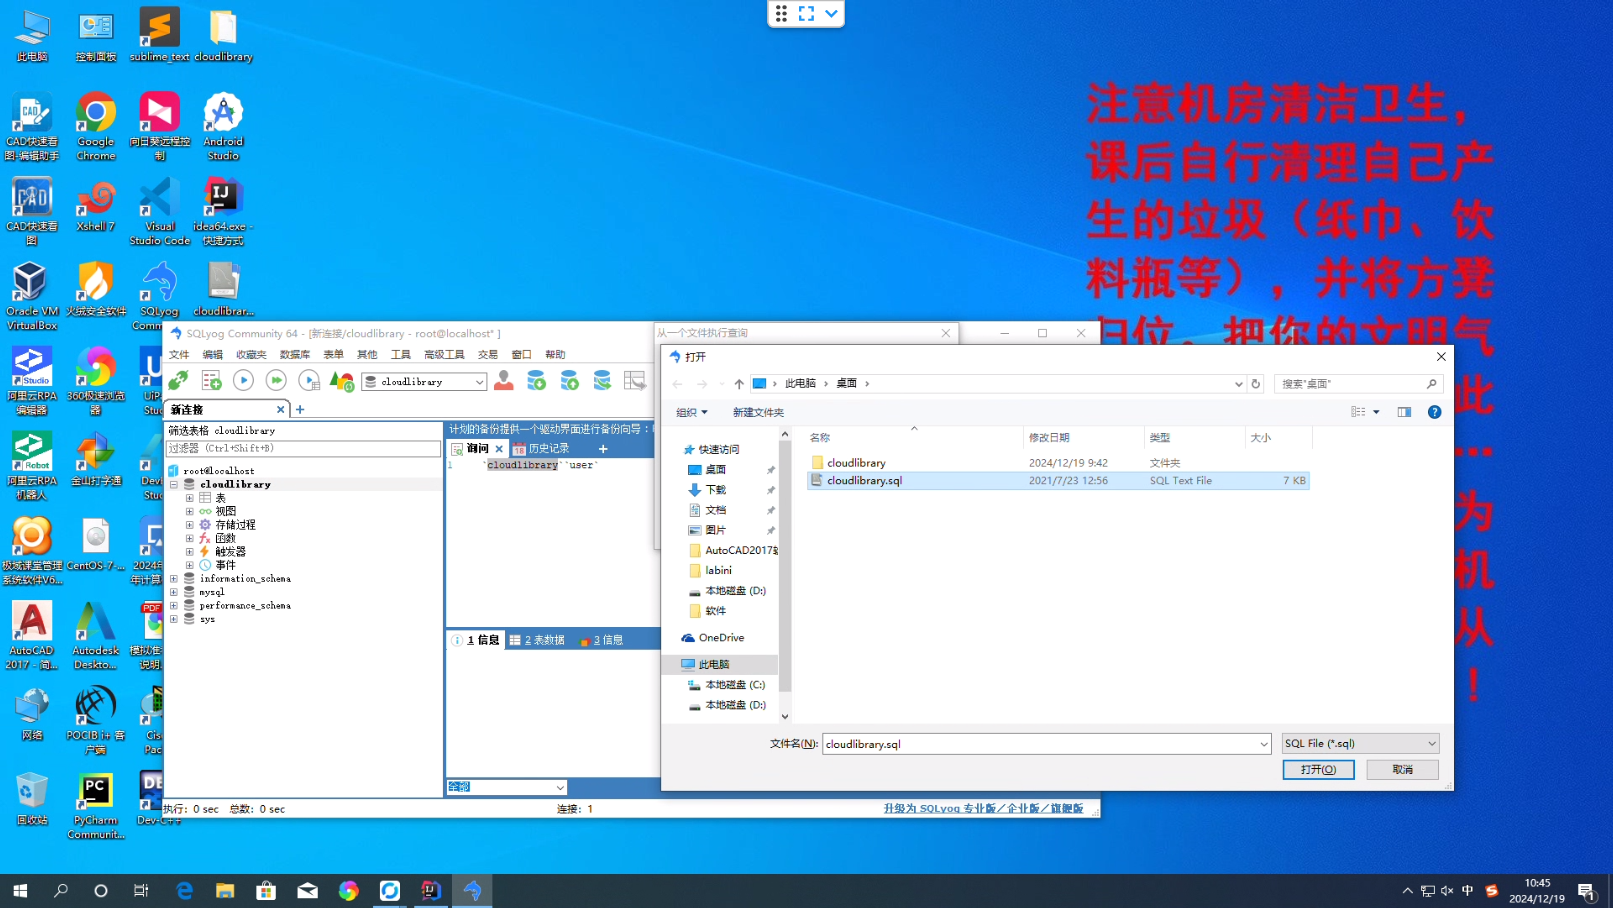Open the 文件 menu in SQLyog
1613x908 pixels.
(179, 355)
